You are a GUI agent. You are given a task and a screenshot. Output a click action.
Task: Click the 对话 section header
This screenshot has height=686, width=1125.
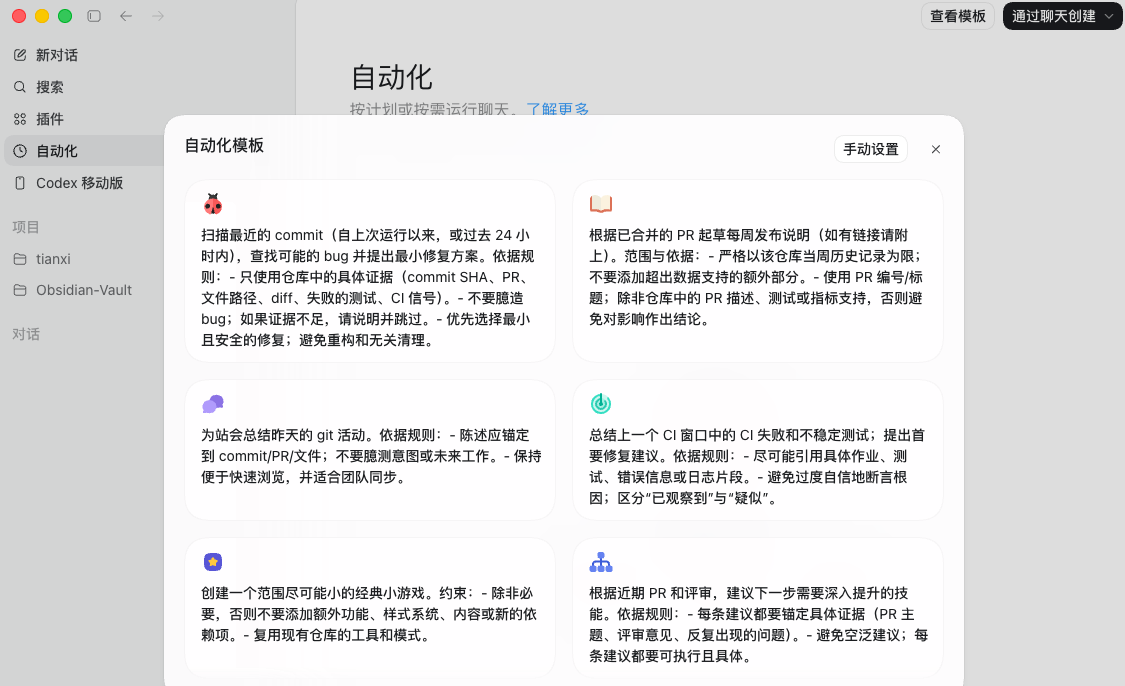click(26, 334)
